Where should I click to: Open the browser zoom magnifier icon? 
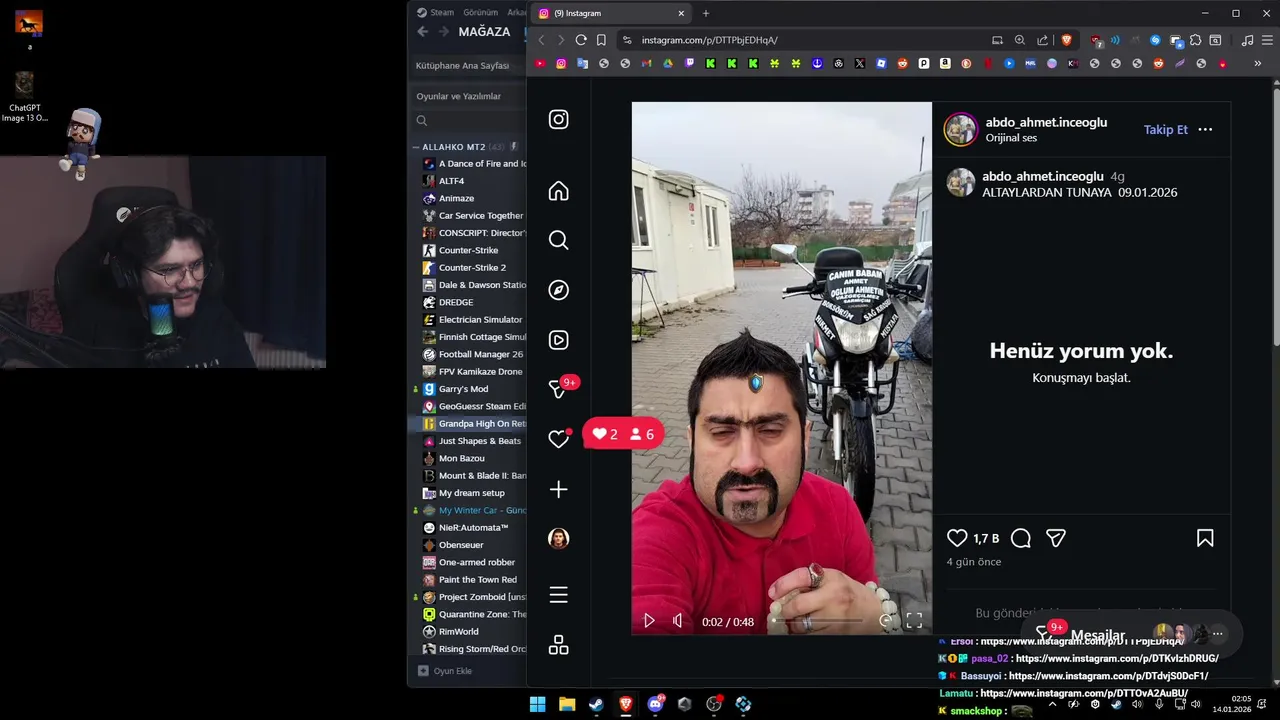[1020, 40]
